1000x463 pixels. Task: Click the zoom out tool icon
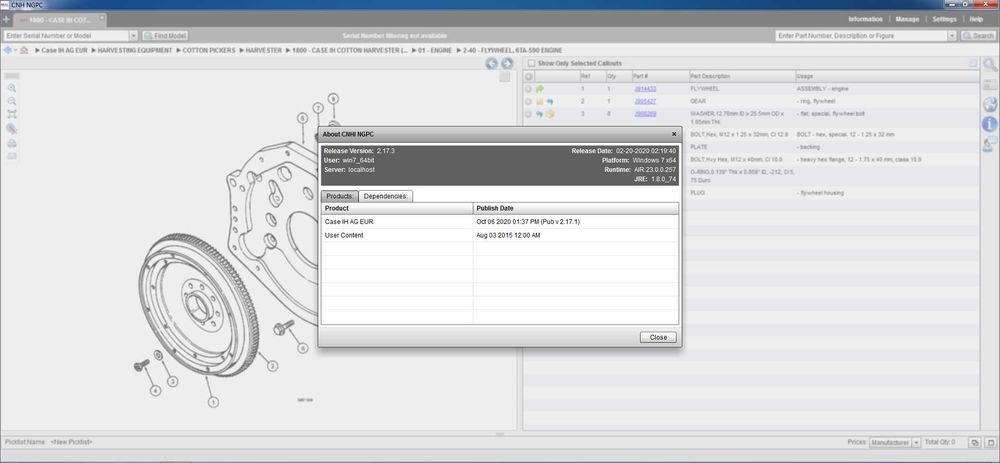coord(11,101)
